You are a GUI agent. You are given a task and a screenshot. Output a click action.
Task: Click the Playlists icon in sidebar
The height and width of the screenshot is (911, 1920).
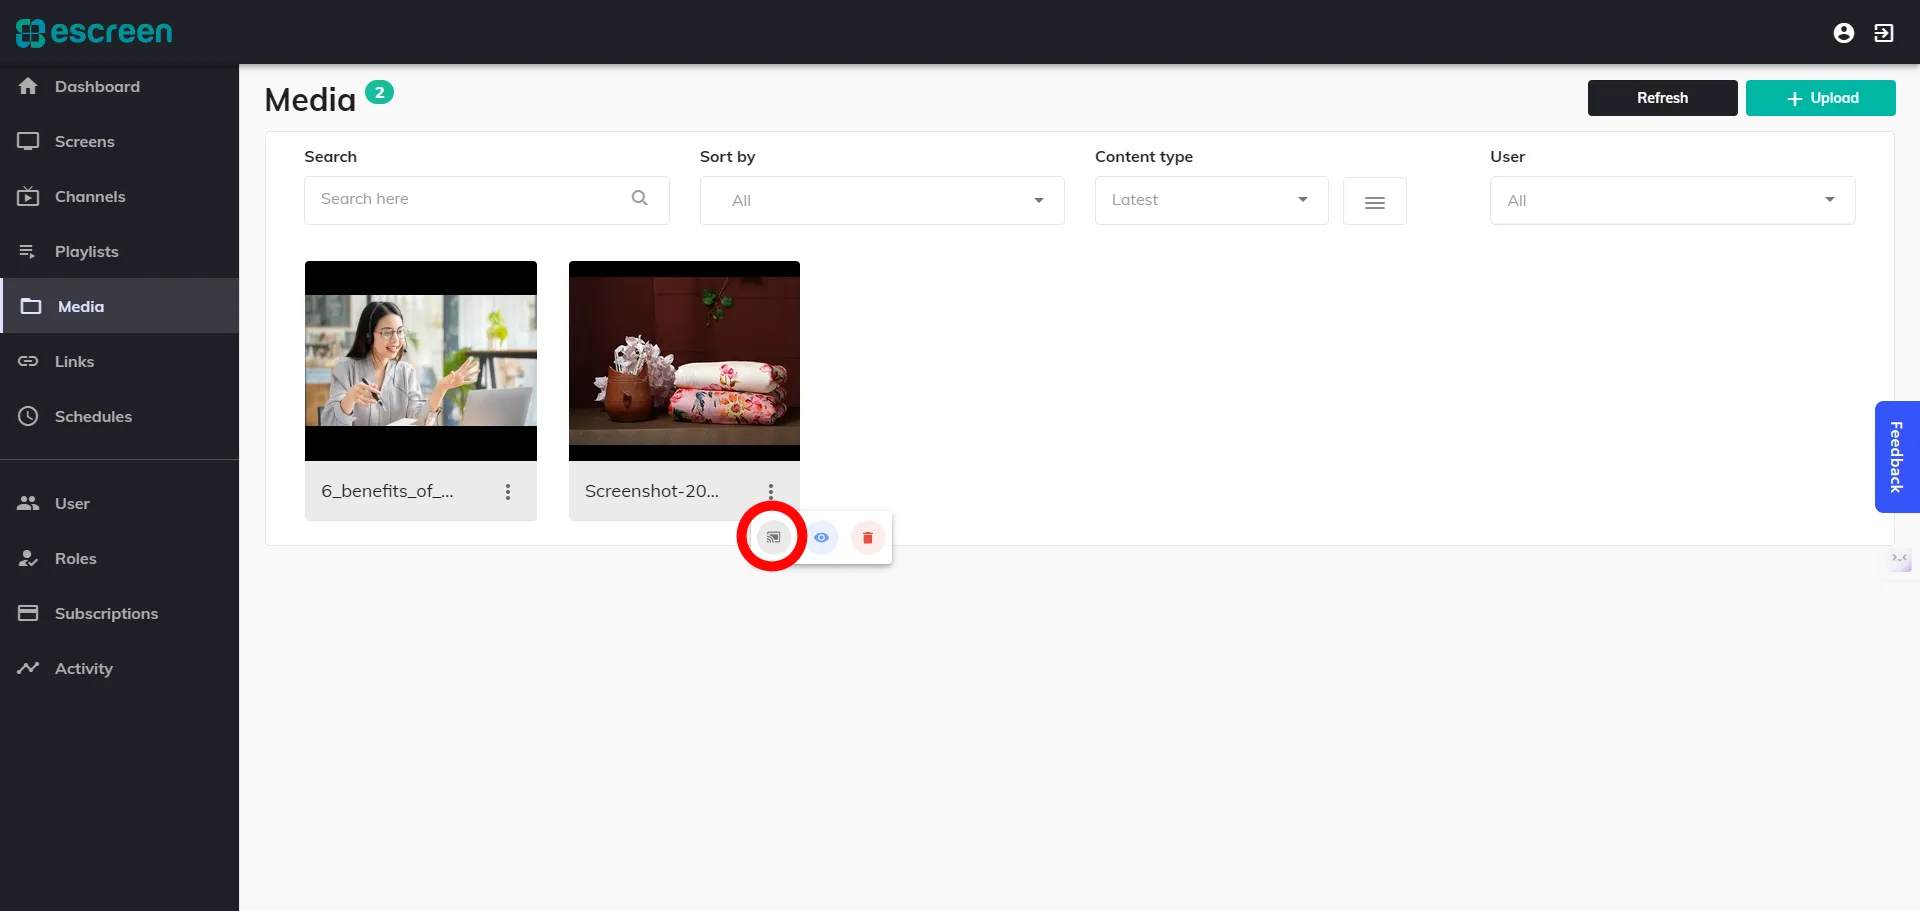tap(28, 251)
